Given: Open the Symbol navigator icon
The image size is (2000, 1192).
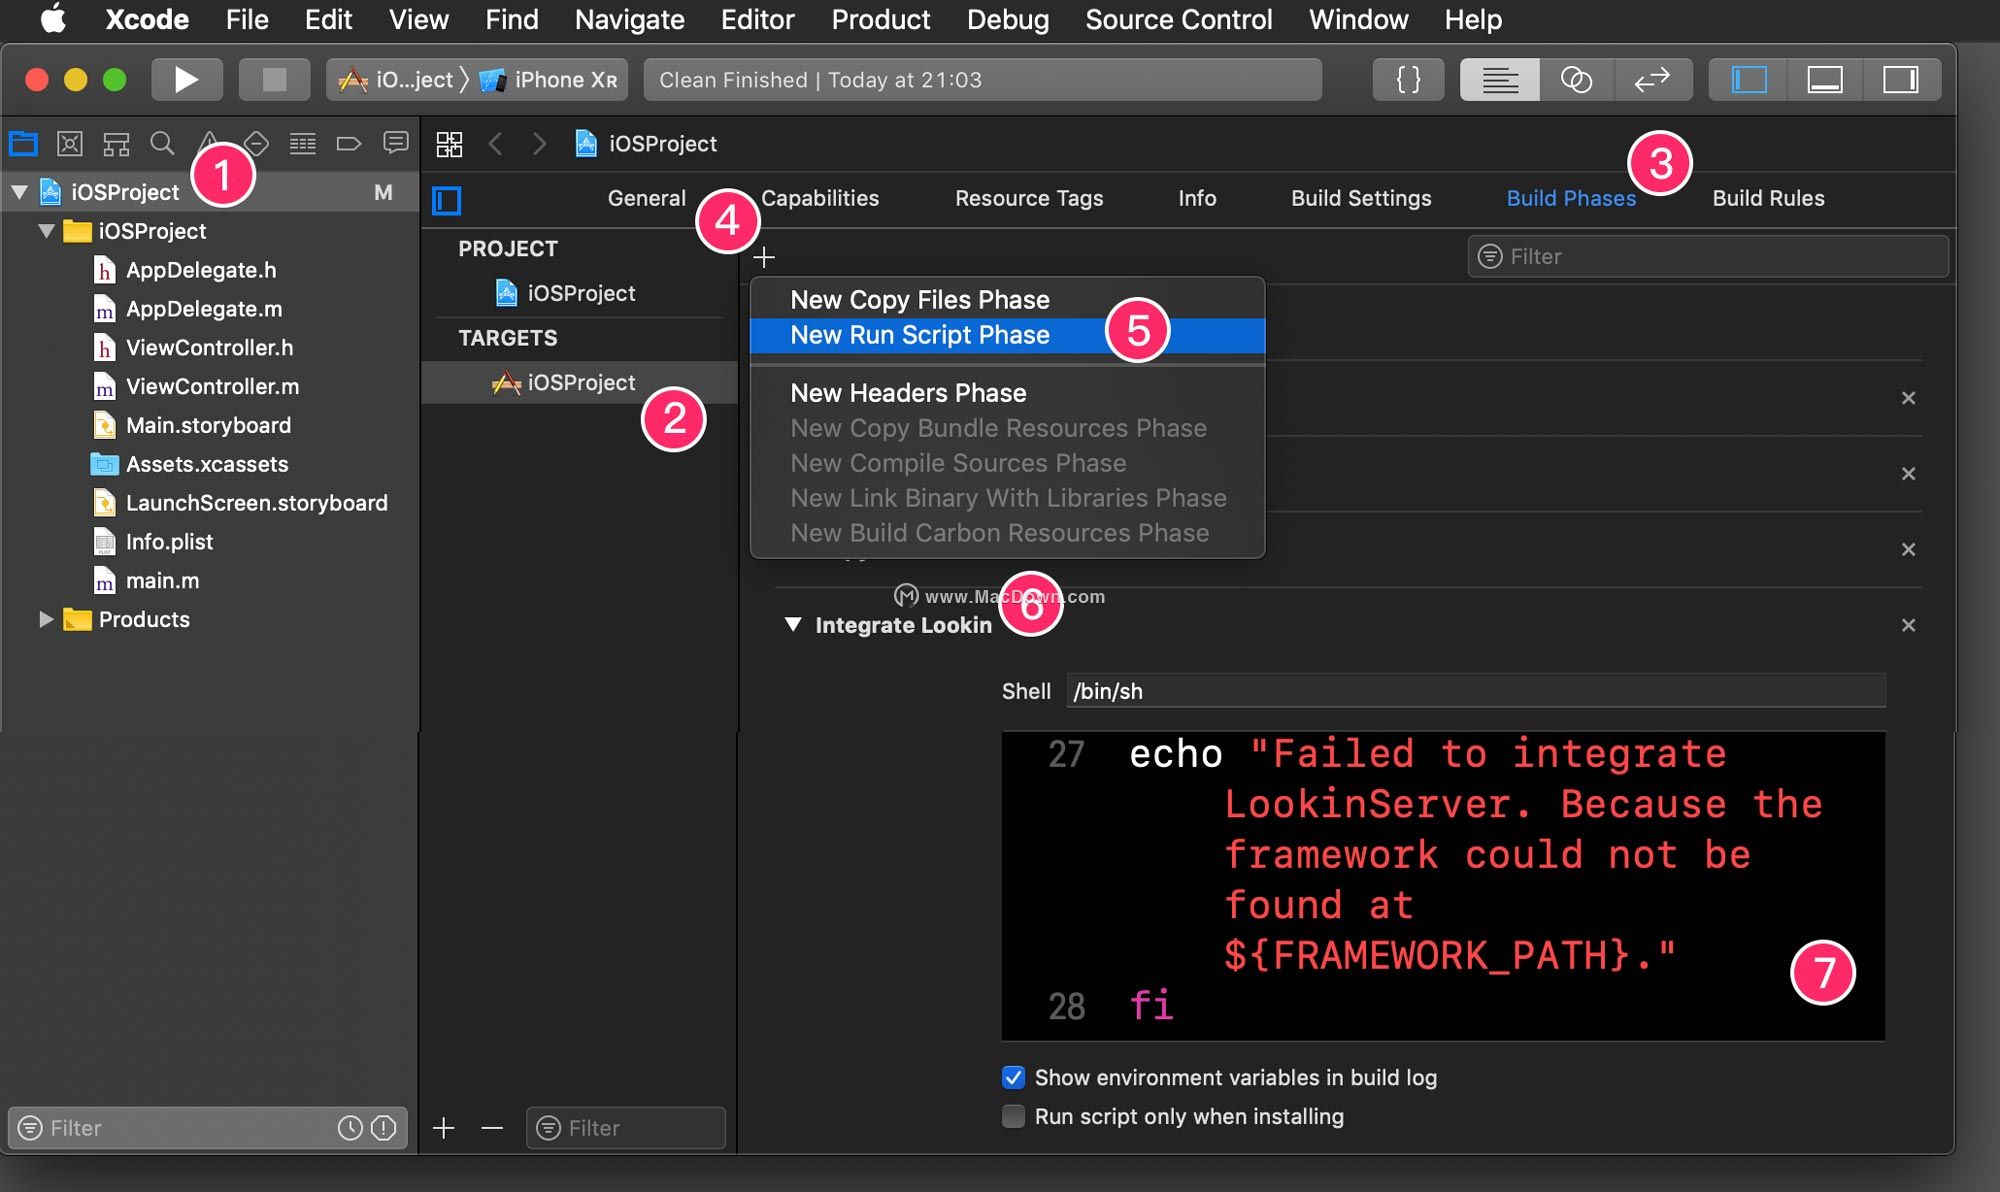Looking at the screenshot, I should 116,144.
